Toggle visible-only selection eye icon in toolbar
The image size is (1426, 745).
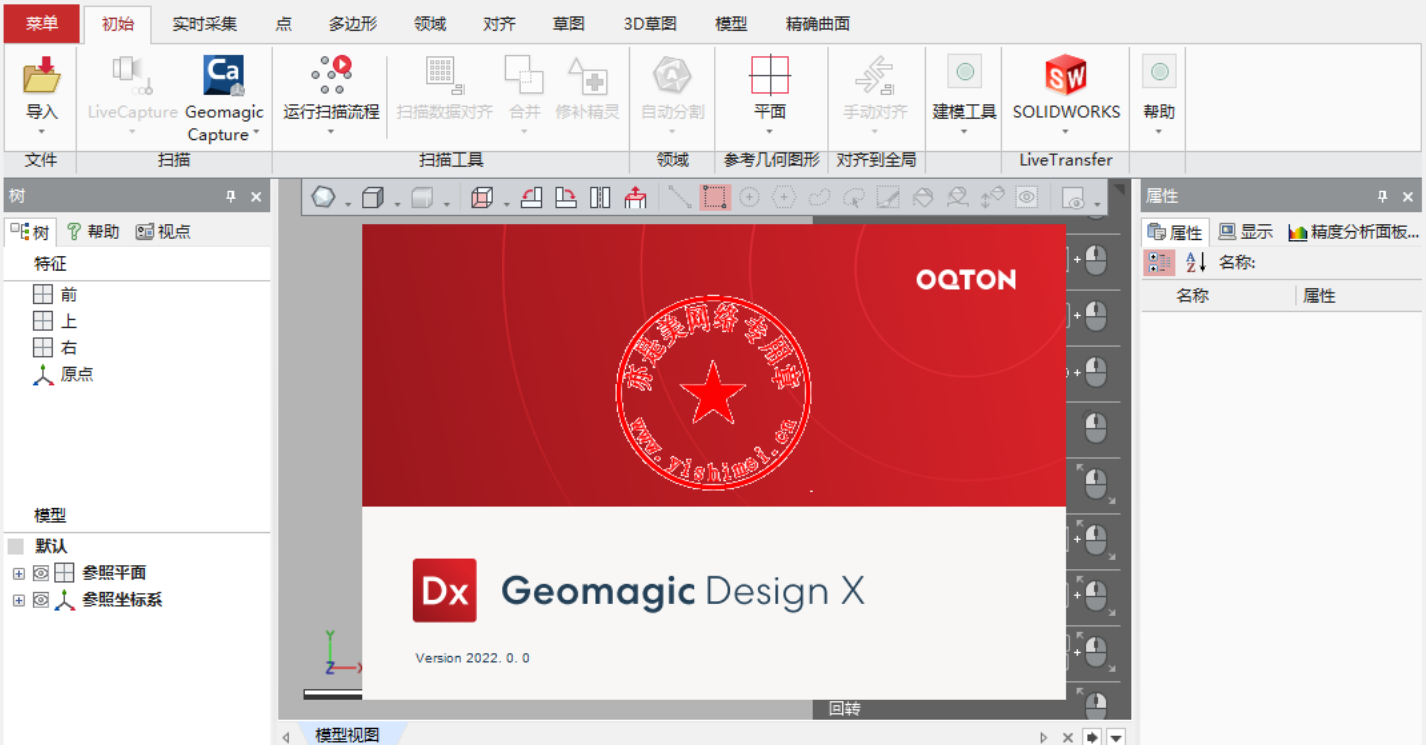point(1027,198)
